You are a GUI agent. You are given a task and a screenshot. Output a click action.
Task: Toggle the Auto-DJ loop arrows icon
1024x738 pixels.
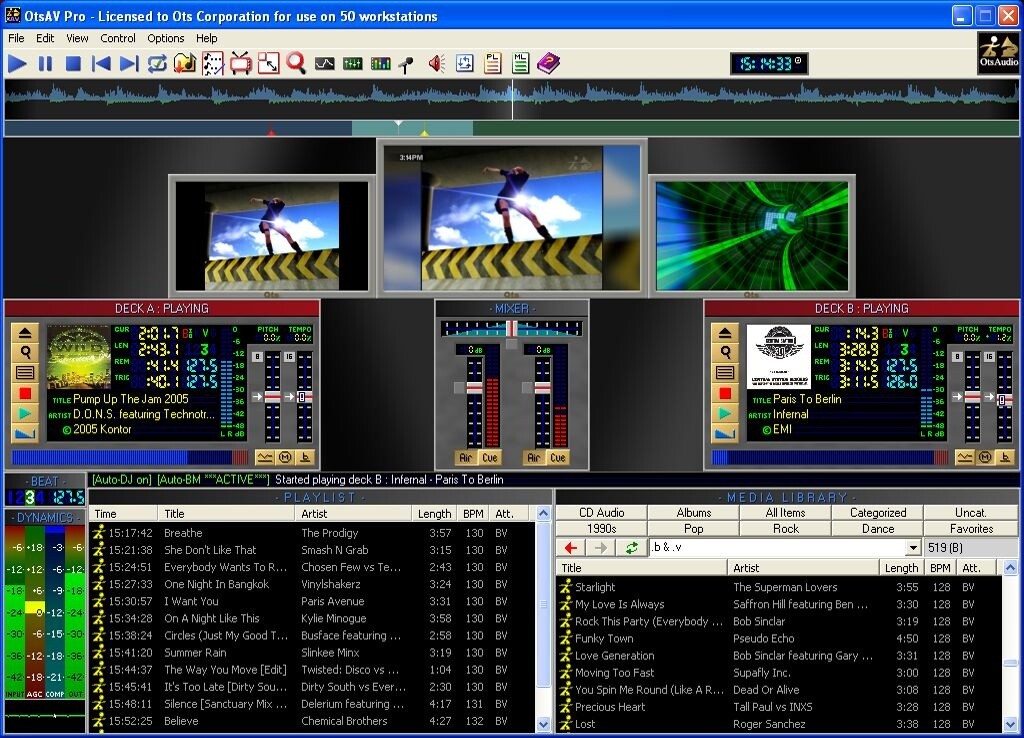click(157, 64)
